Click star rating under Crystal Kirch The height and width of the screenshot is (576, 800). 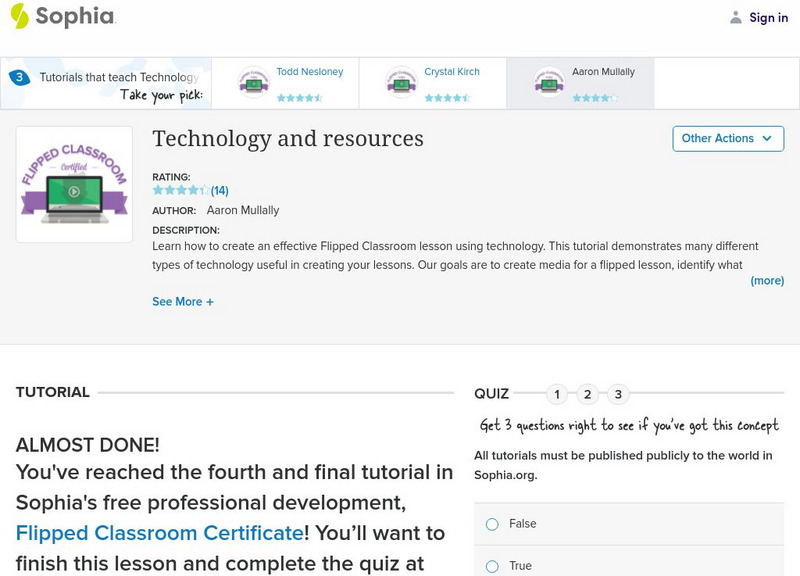pos(447,97)
